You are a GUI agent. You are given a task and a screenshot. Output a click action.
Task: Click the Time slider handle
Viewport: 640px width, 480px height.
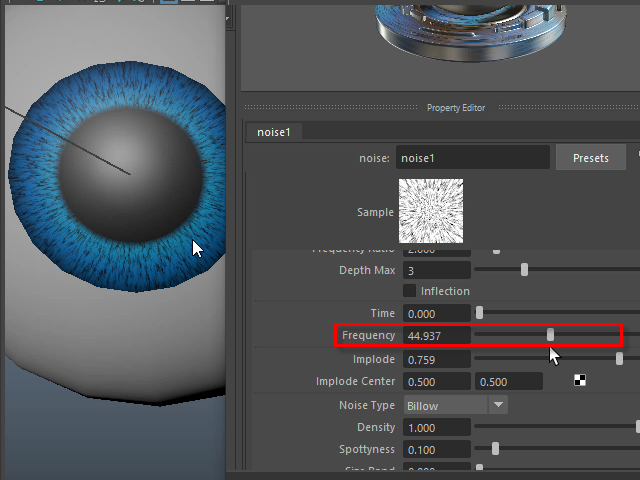coord(479,313)
